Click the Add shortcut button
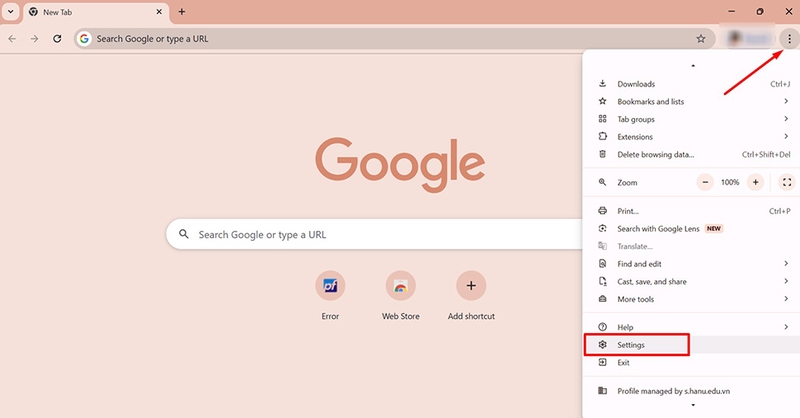 tap(471, 296)
